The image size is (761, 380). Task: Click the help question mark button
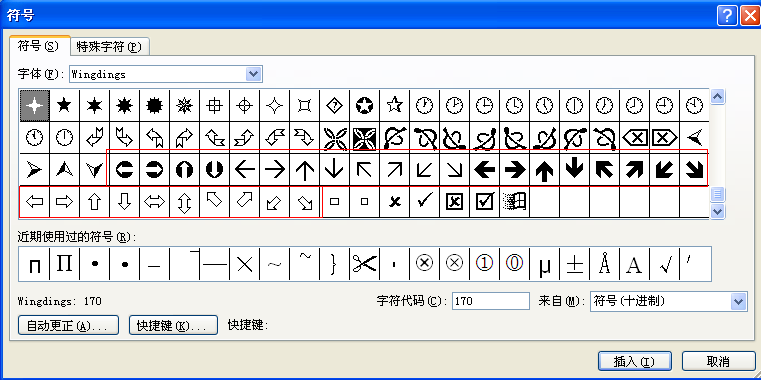tap(727, 16)
